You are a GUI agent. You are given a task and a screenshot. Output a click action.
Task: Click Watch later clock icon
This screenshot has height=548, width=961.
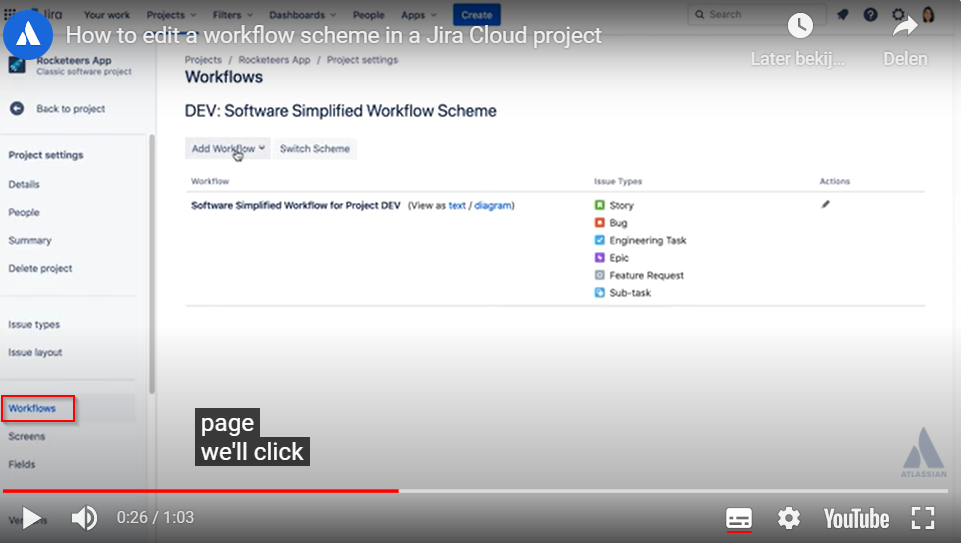[x=800, y=26]
